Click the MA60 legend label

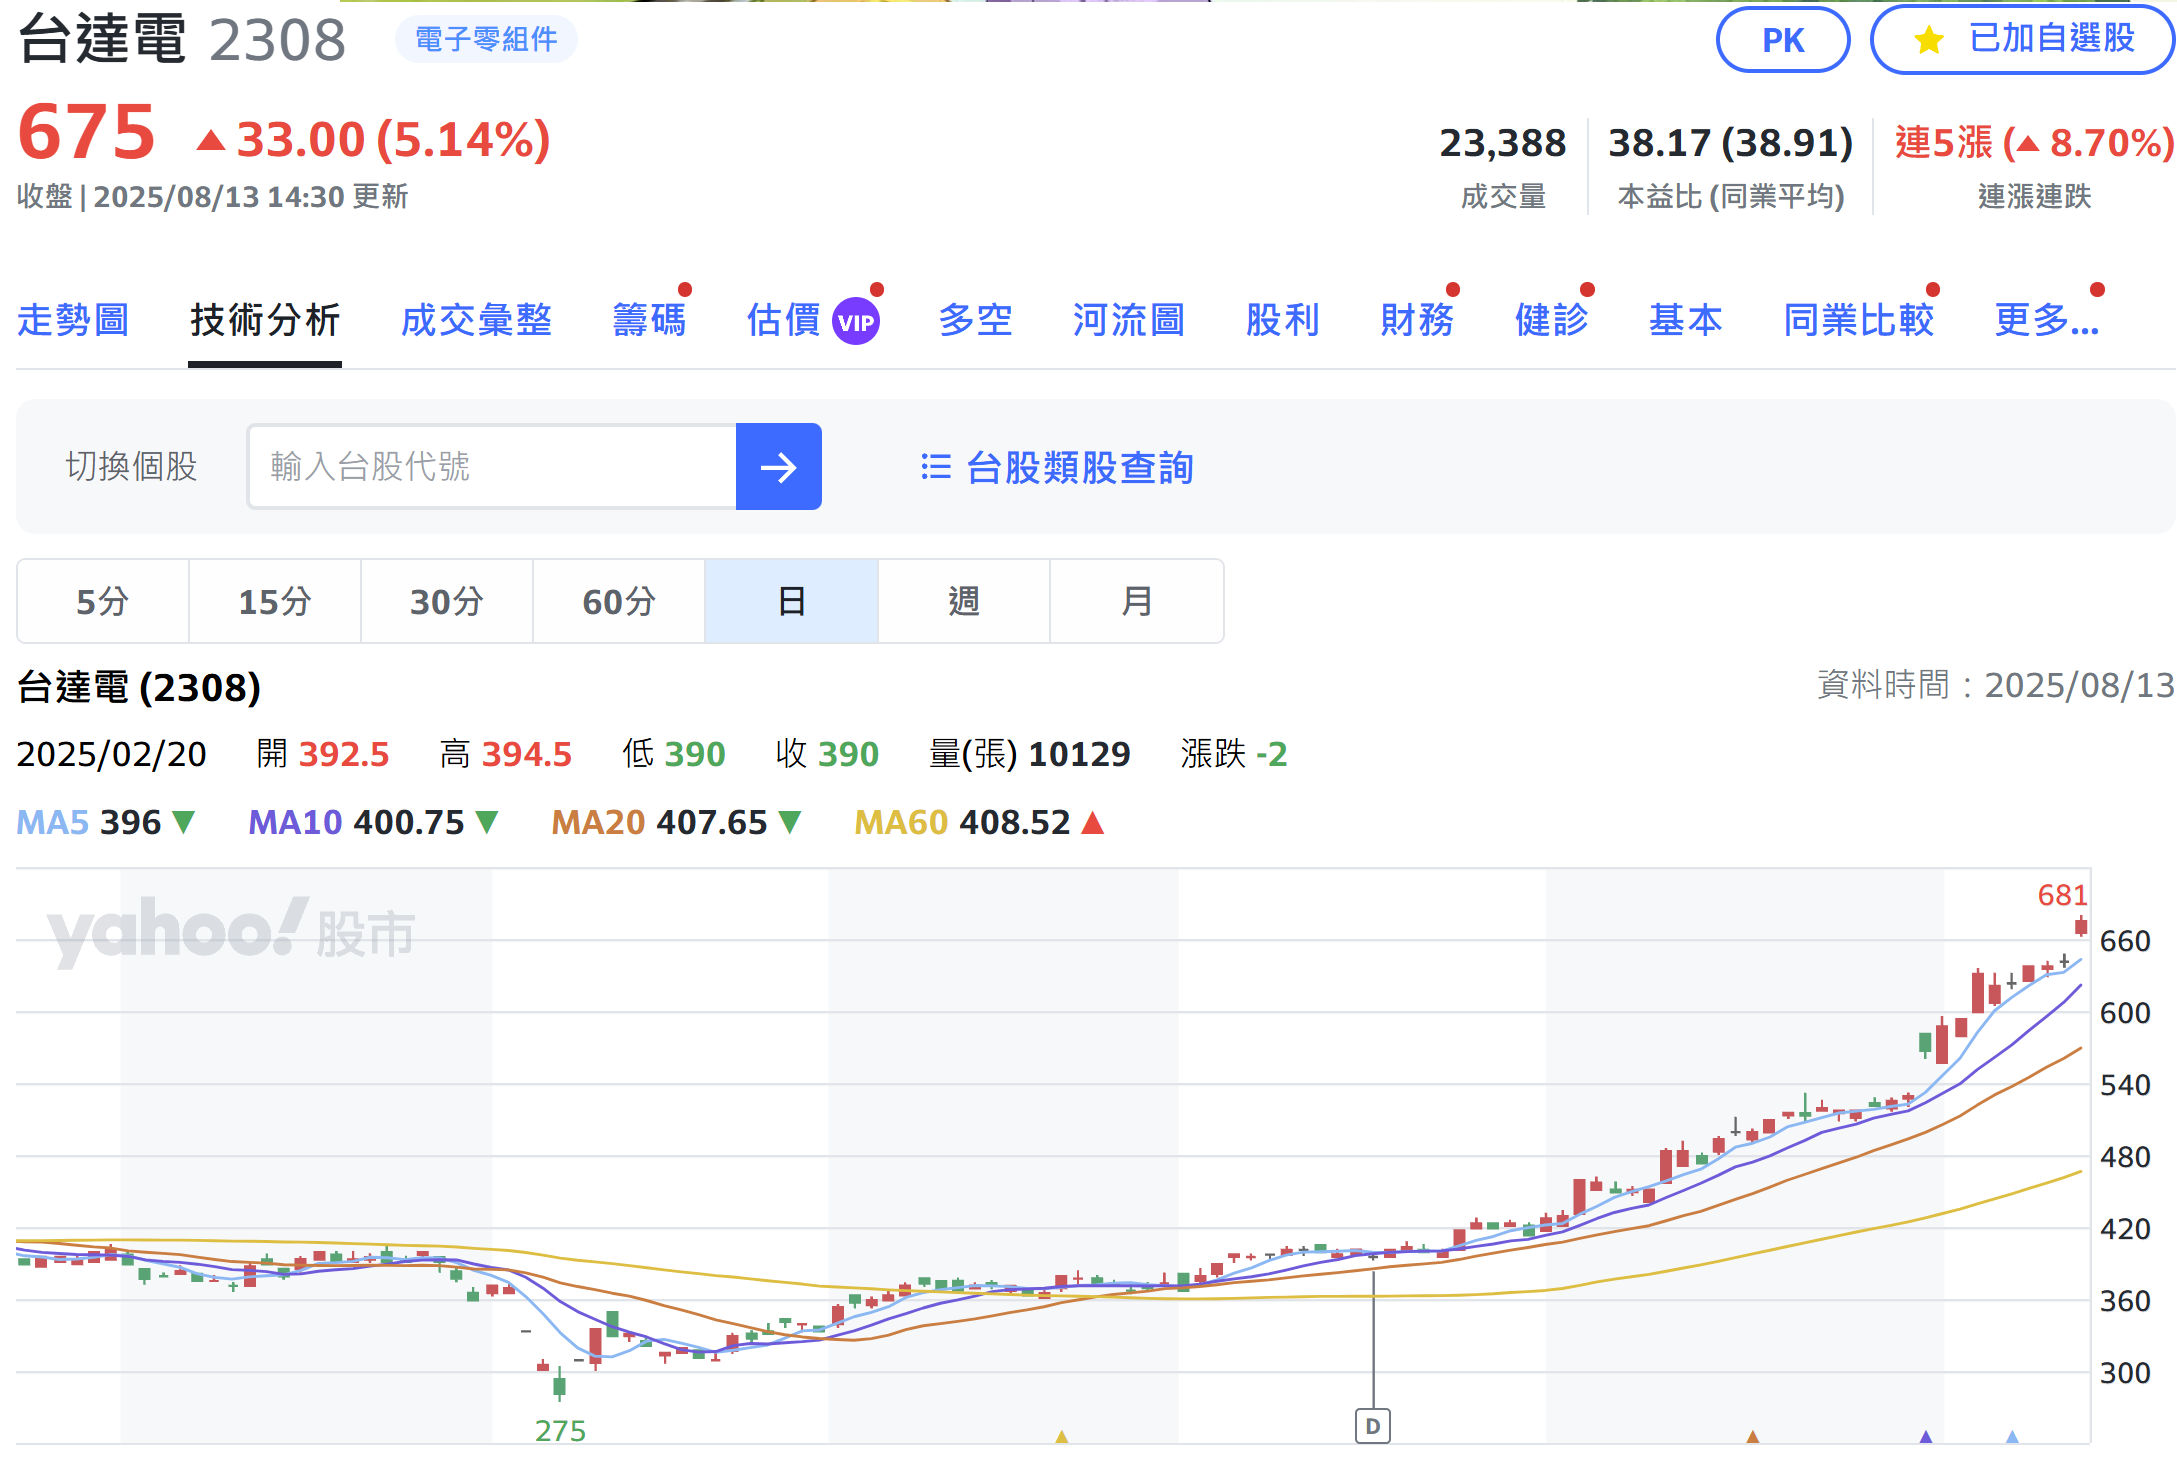(x=901, y=822)
